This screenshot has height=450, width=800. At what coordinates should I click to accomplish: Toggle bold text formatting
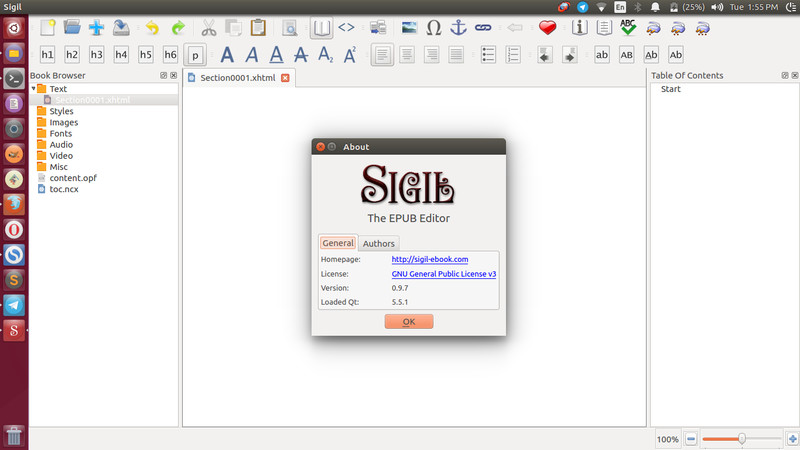click(227, 55)
